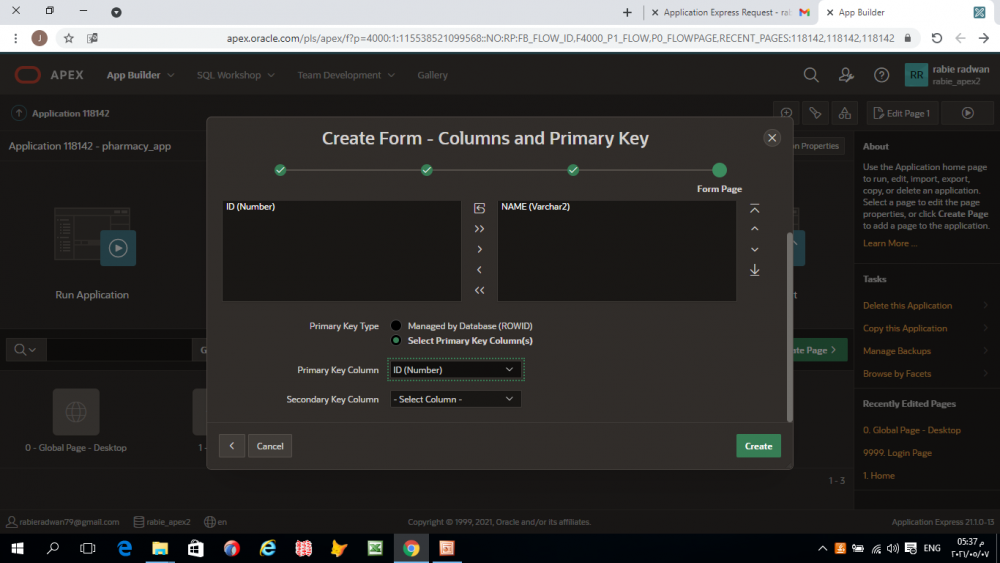Select the Select Primary Key Column(s) option
The height and width of the screenshot is (563, 1000).
pos(396,340)
